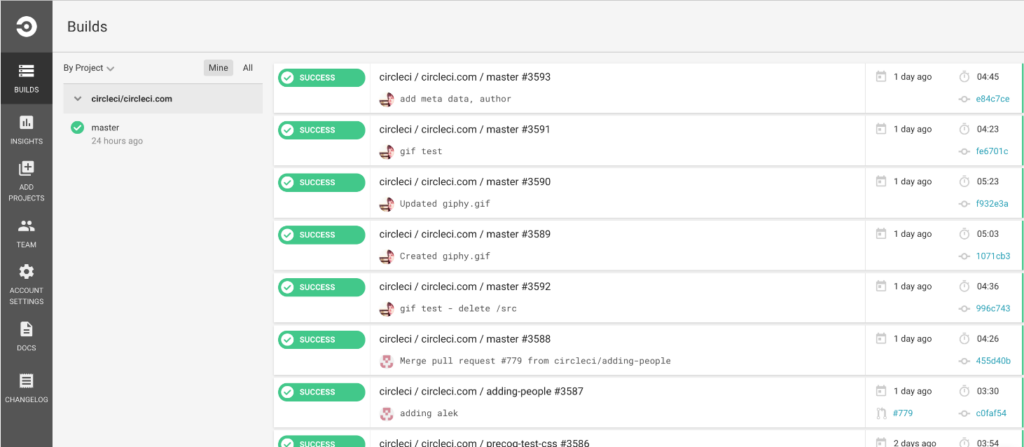This screenshot has width=1024, height=447.
Task: Click SUCCESS badge for build #3590
Action: tap(321, 182)
